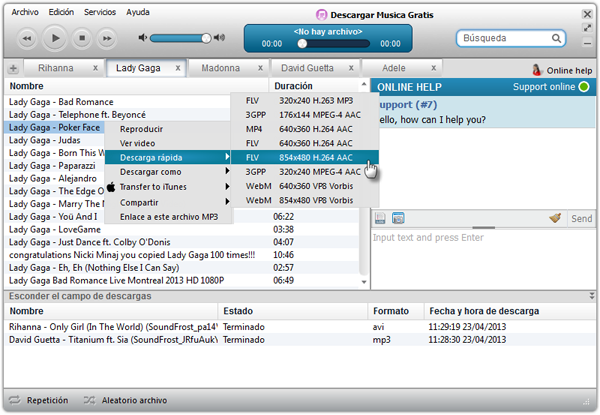Switch to the Adele tab
This screenshot has width=600, height=415.
394,68
